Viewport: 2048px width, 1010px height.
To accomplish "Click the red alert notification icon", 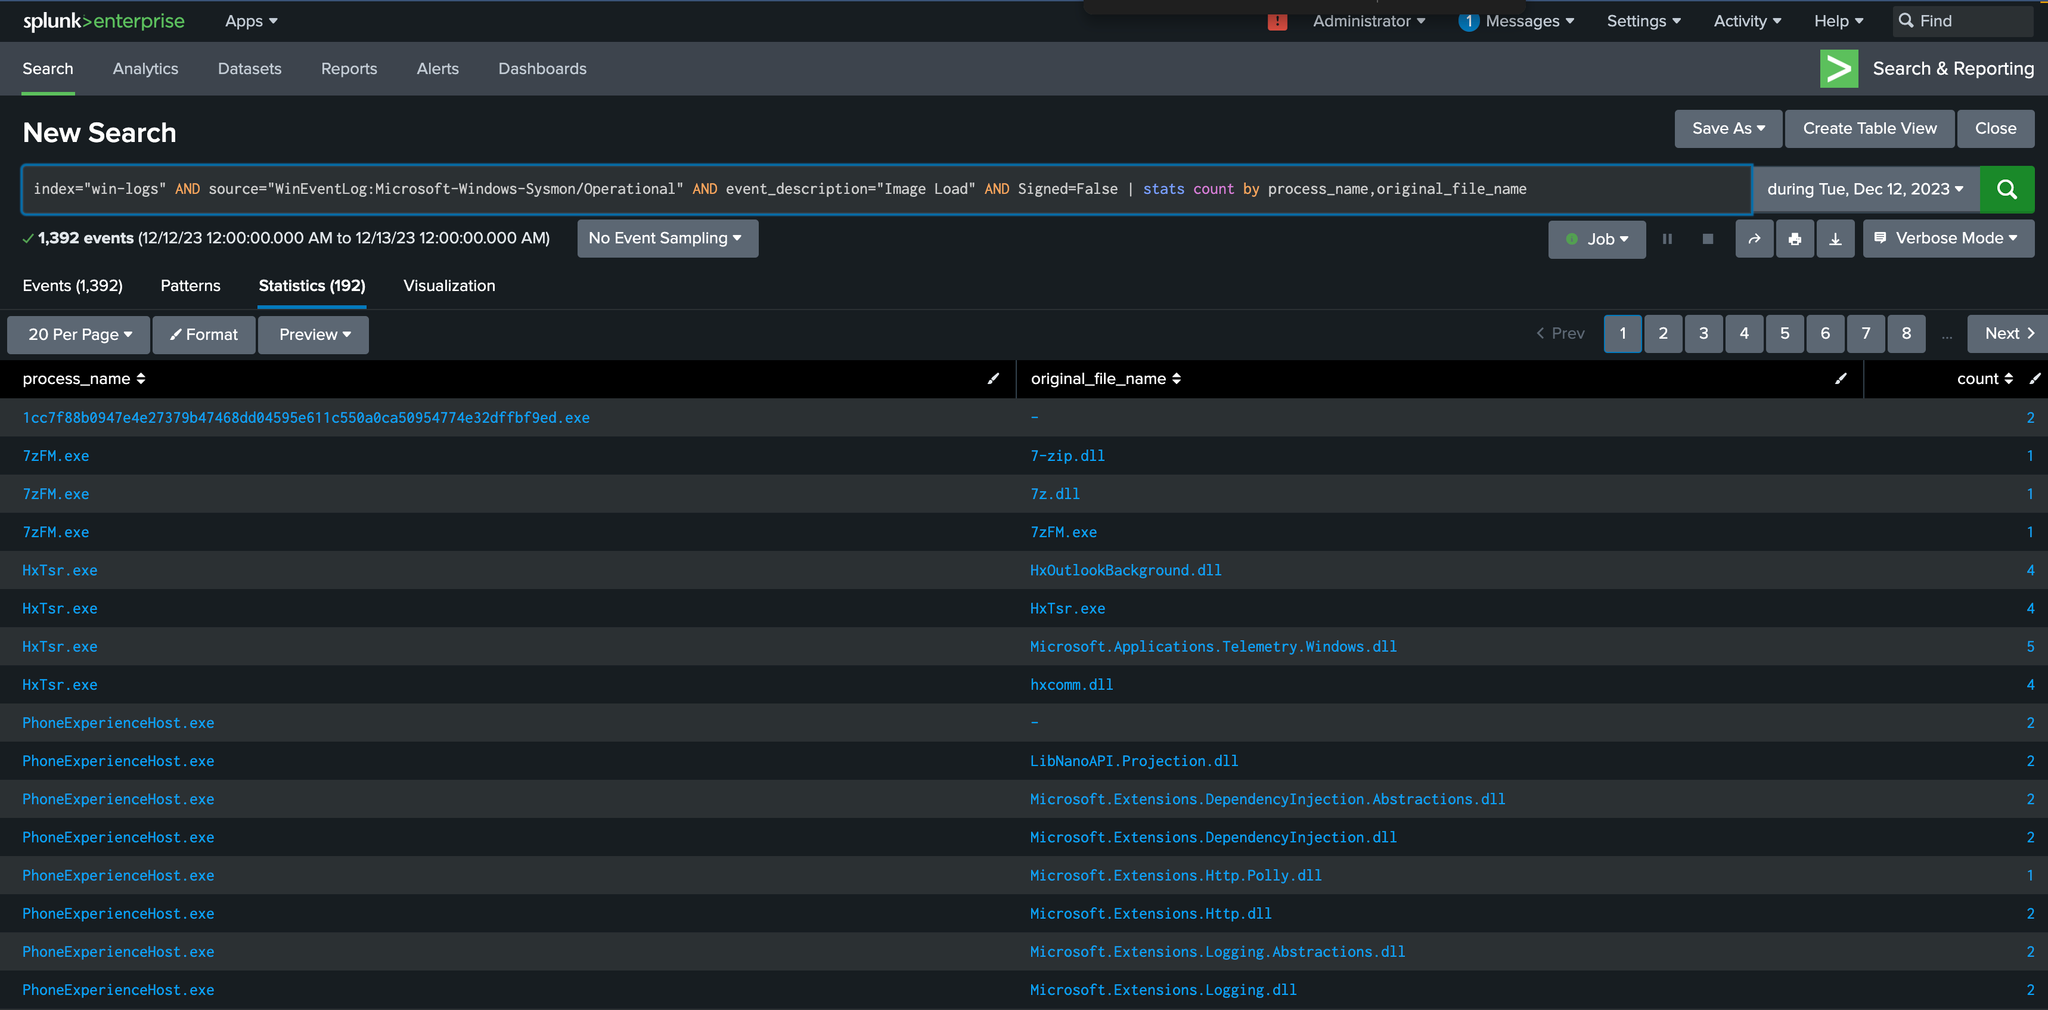I will [1277, 21].
